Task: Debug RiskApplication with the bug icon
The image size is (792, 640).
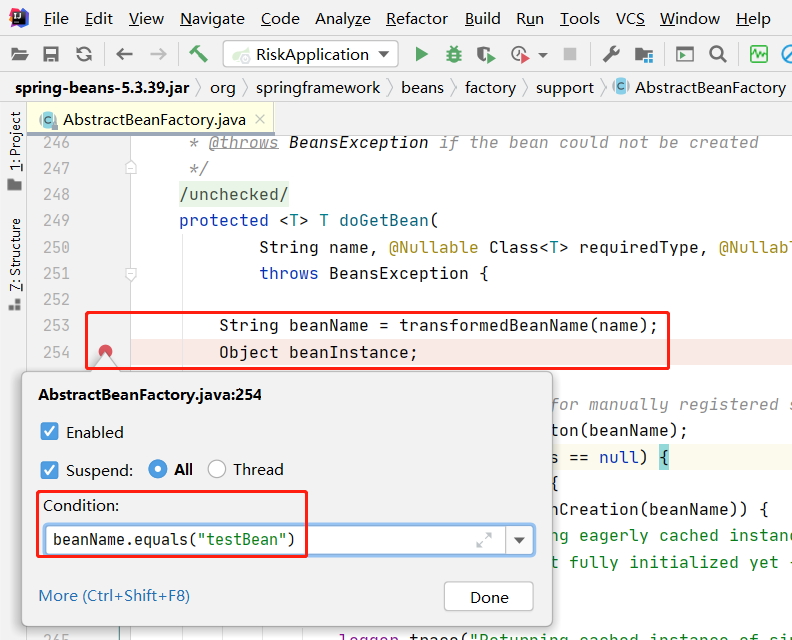Action: coord(454,54)
